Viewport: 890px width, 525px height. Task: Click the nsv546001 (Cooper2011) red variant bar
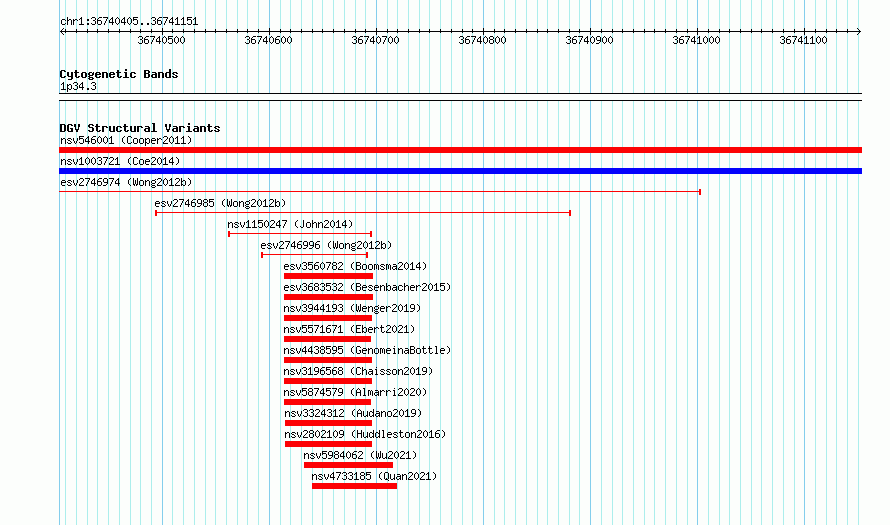460,150
